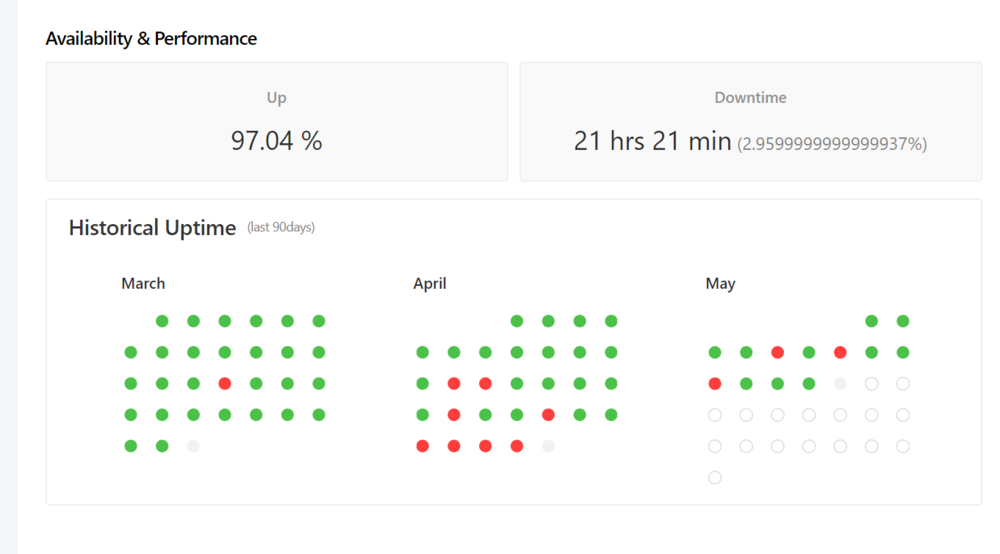Click first green dot in April's top row
This screenshot has height=554, width=1000.
coord(517,321)
